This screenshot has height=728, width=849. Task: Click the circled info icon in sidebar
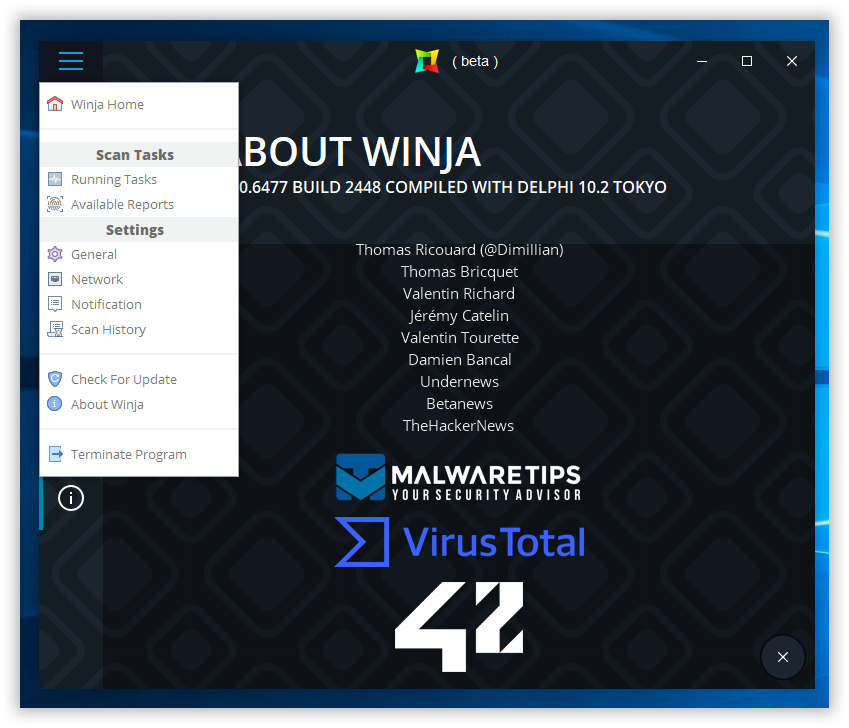[71, 498]
